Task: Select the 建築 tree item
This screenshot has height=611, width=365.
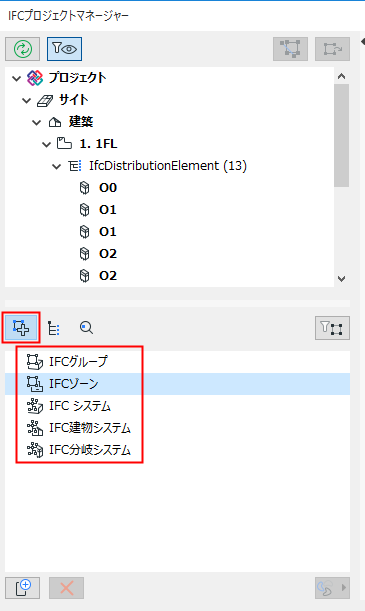Action: tap(81, 122)
